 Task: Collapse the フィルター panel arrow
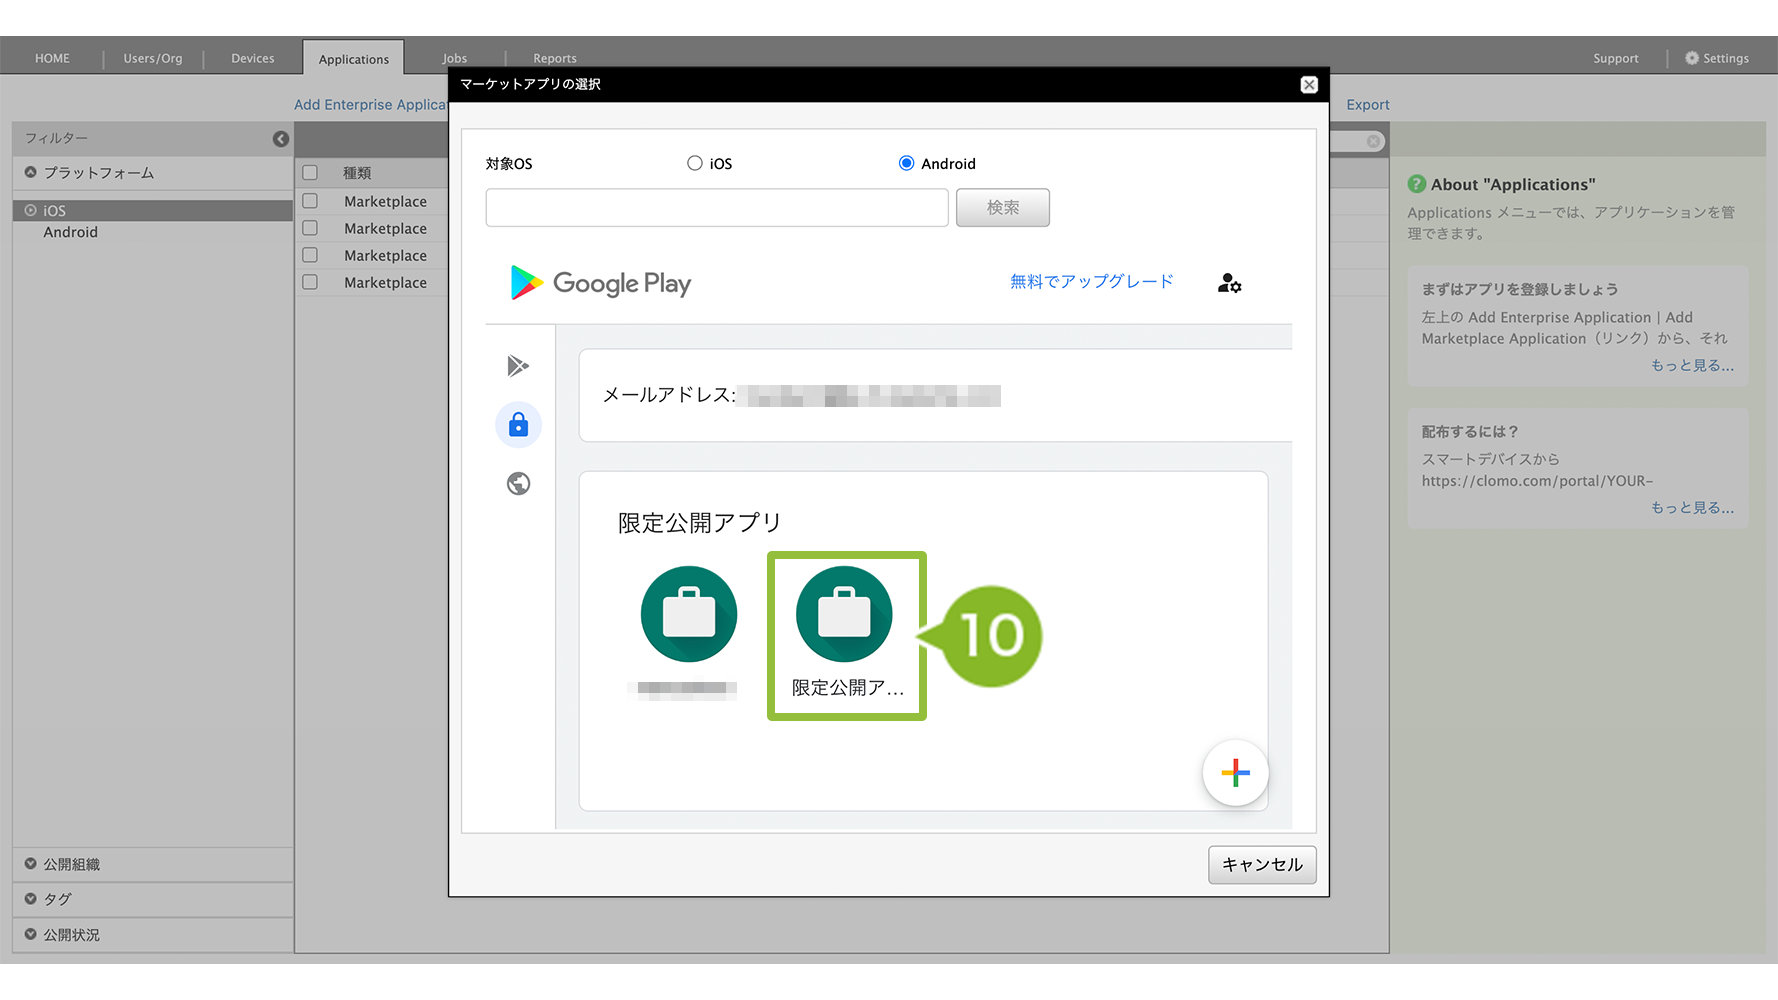coord(281,139)
